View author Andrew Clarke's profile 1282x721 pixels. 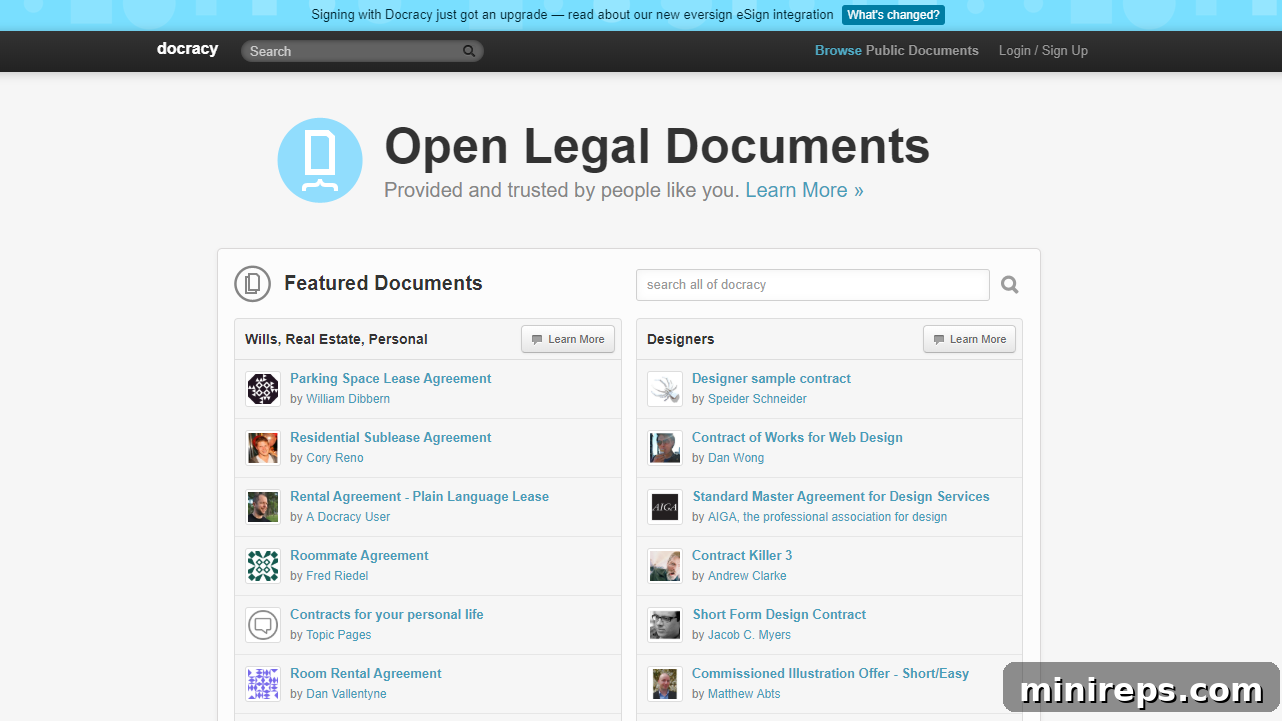click(x=747, y=575)
